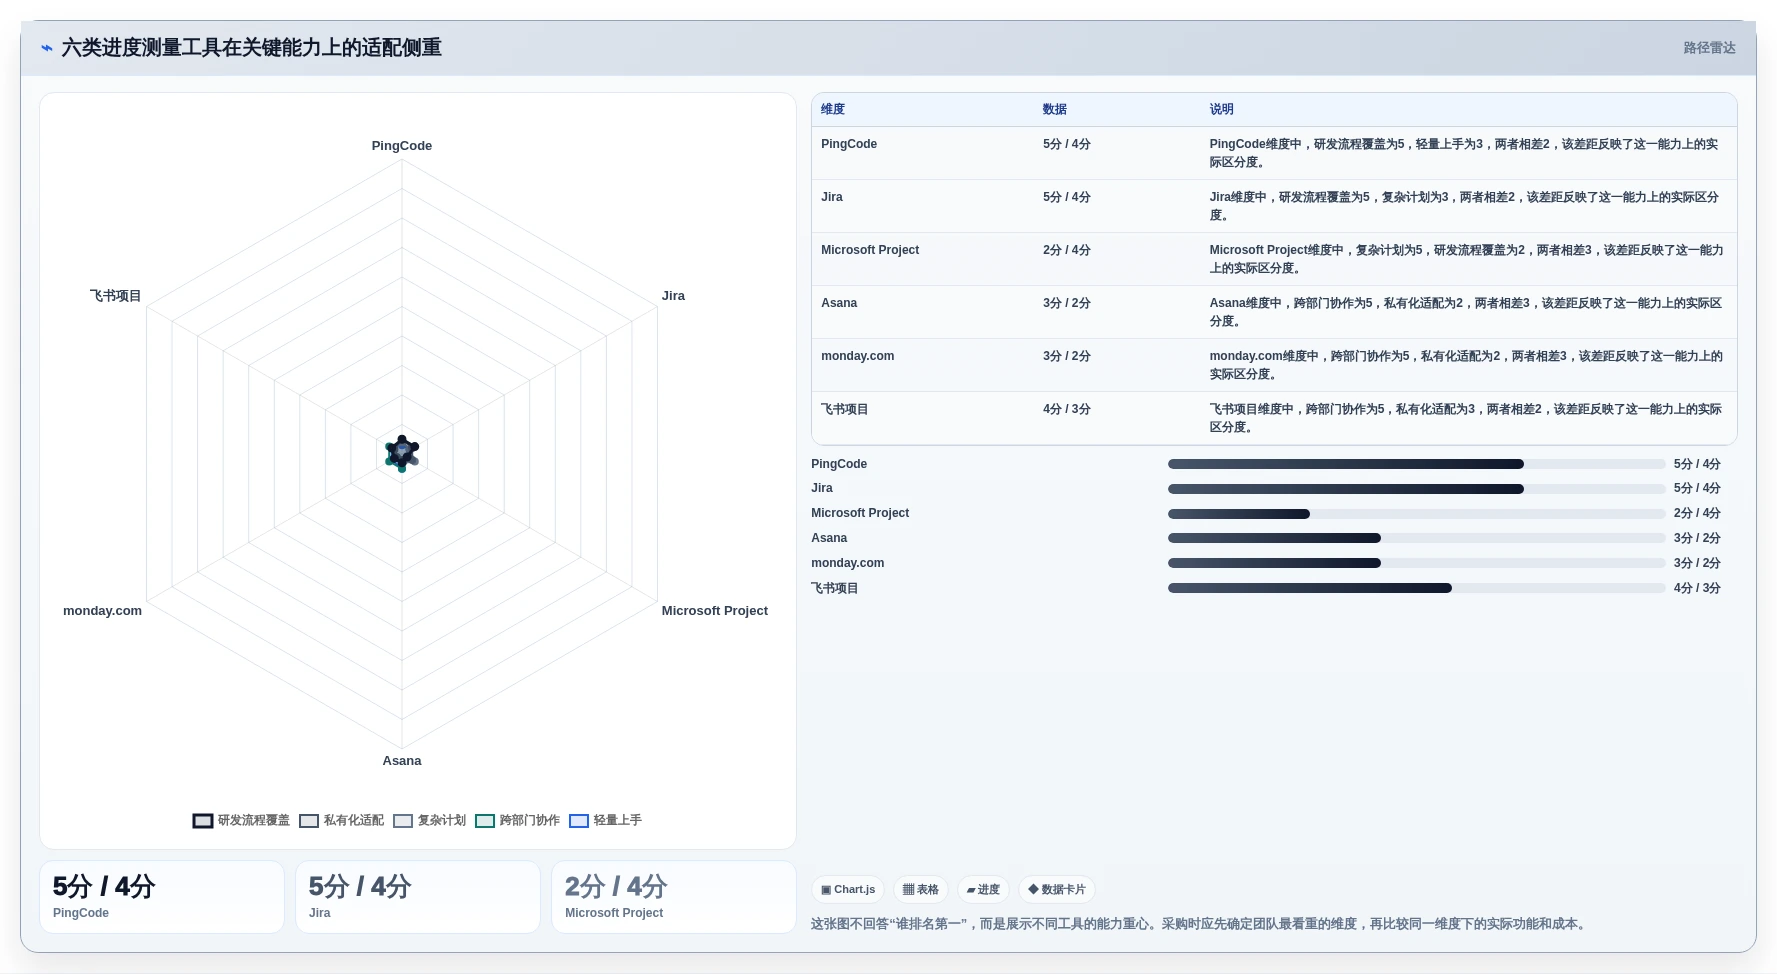
Task: Click the 4分 / 3分 value beside the 飞书项目 progress bar
Action: [x=1697, y=588]
